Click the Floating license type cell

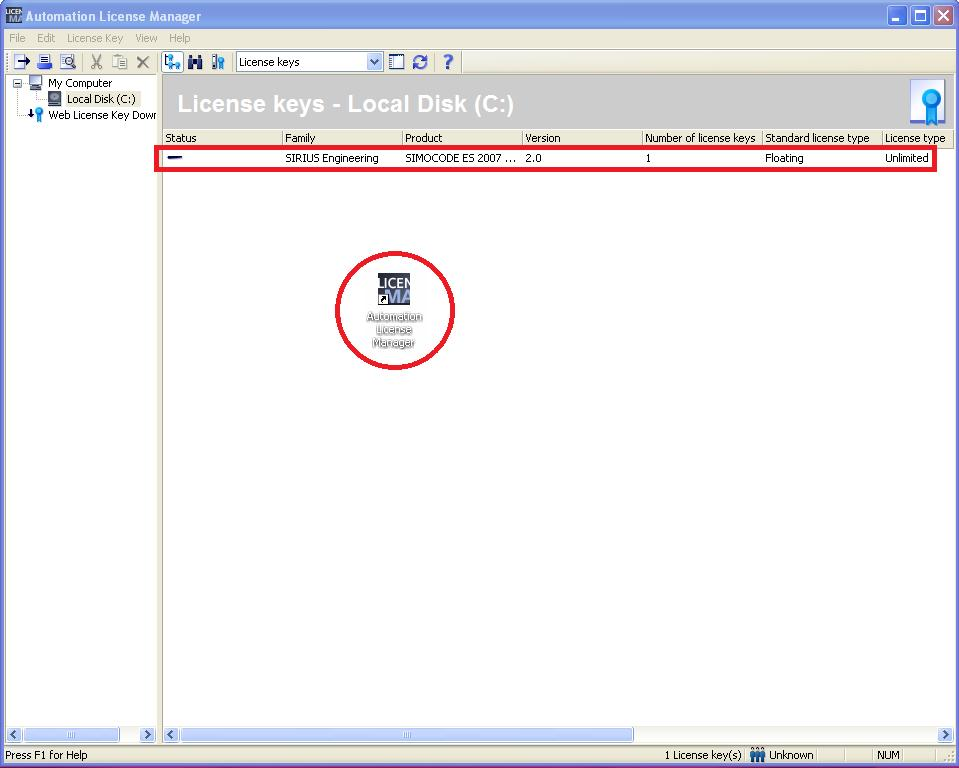pos(784,158)
